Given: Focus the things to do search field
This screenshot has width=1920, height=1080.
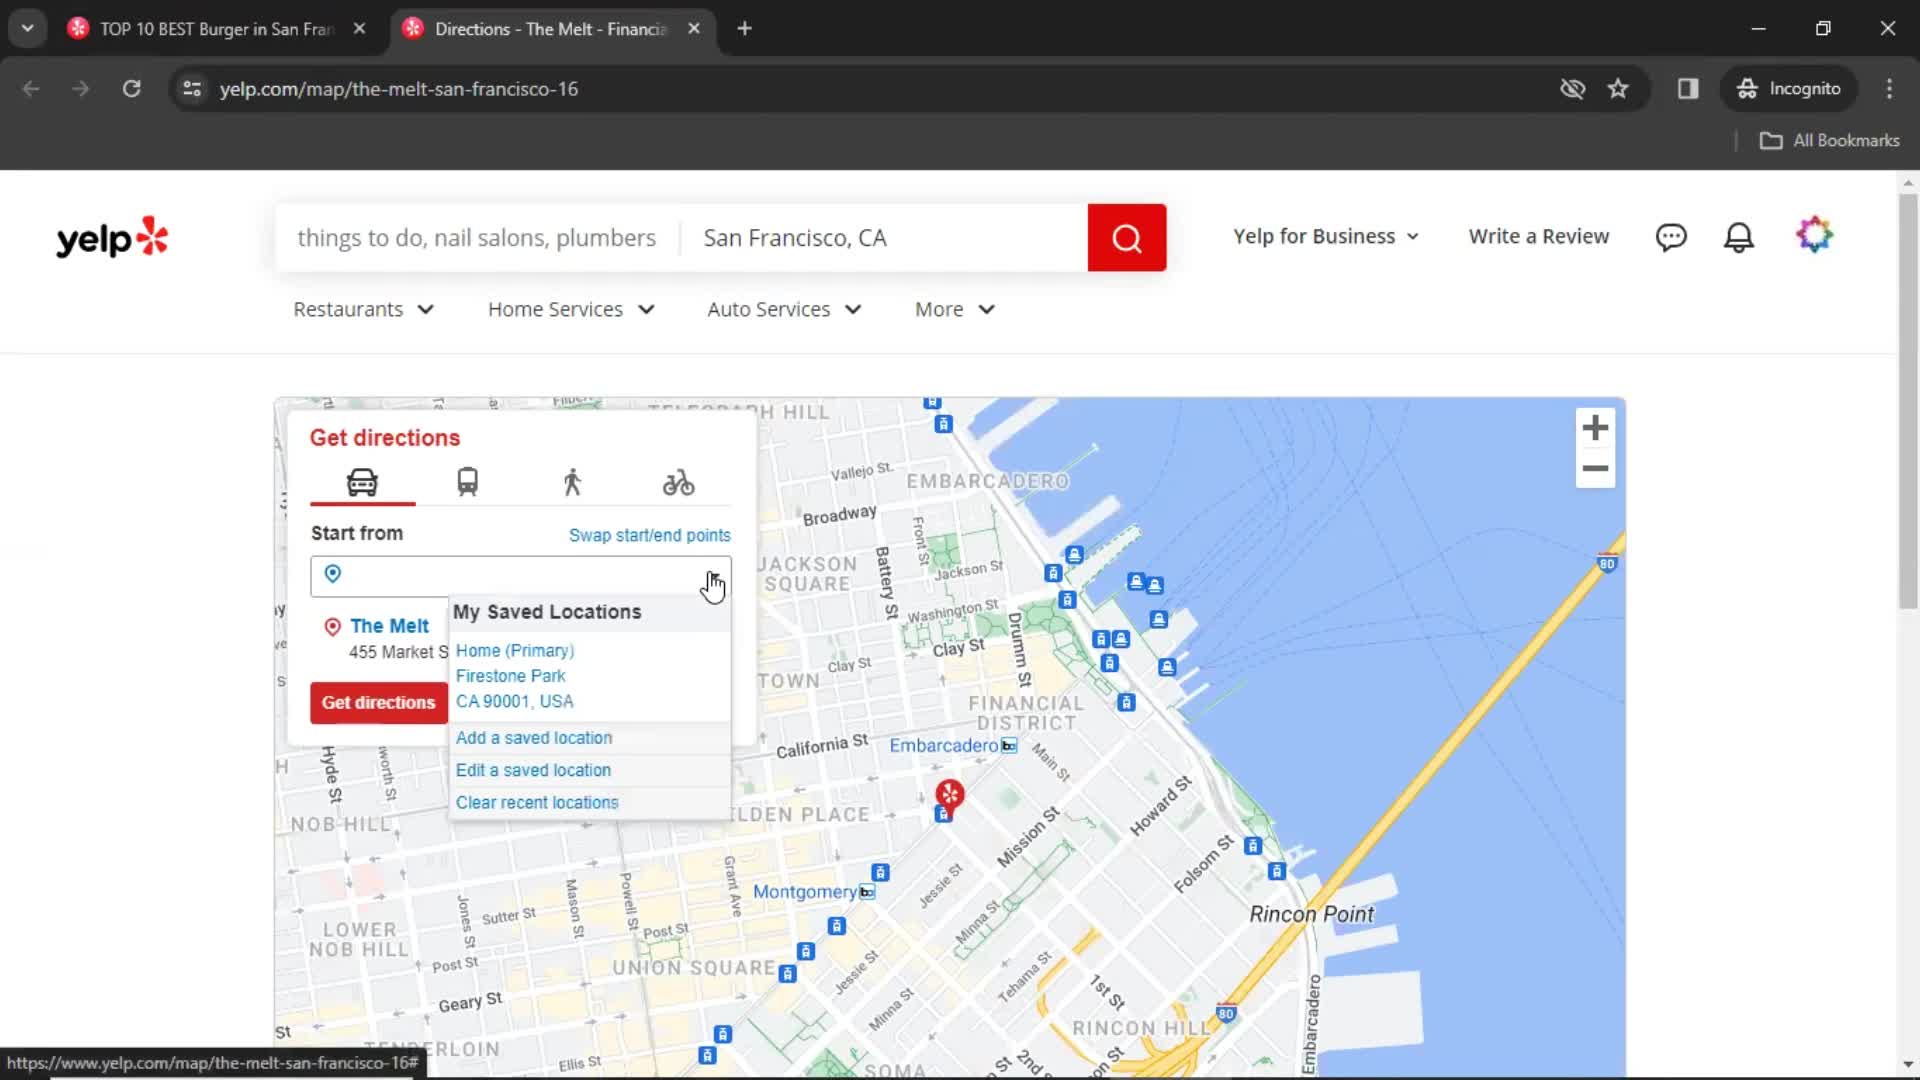Looking at the screenshot, I should (x=477, y=238).
